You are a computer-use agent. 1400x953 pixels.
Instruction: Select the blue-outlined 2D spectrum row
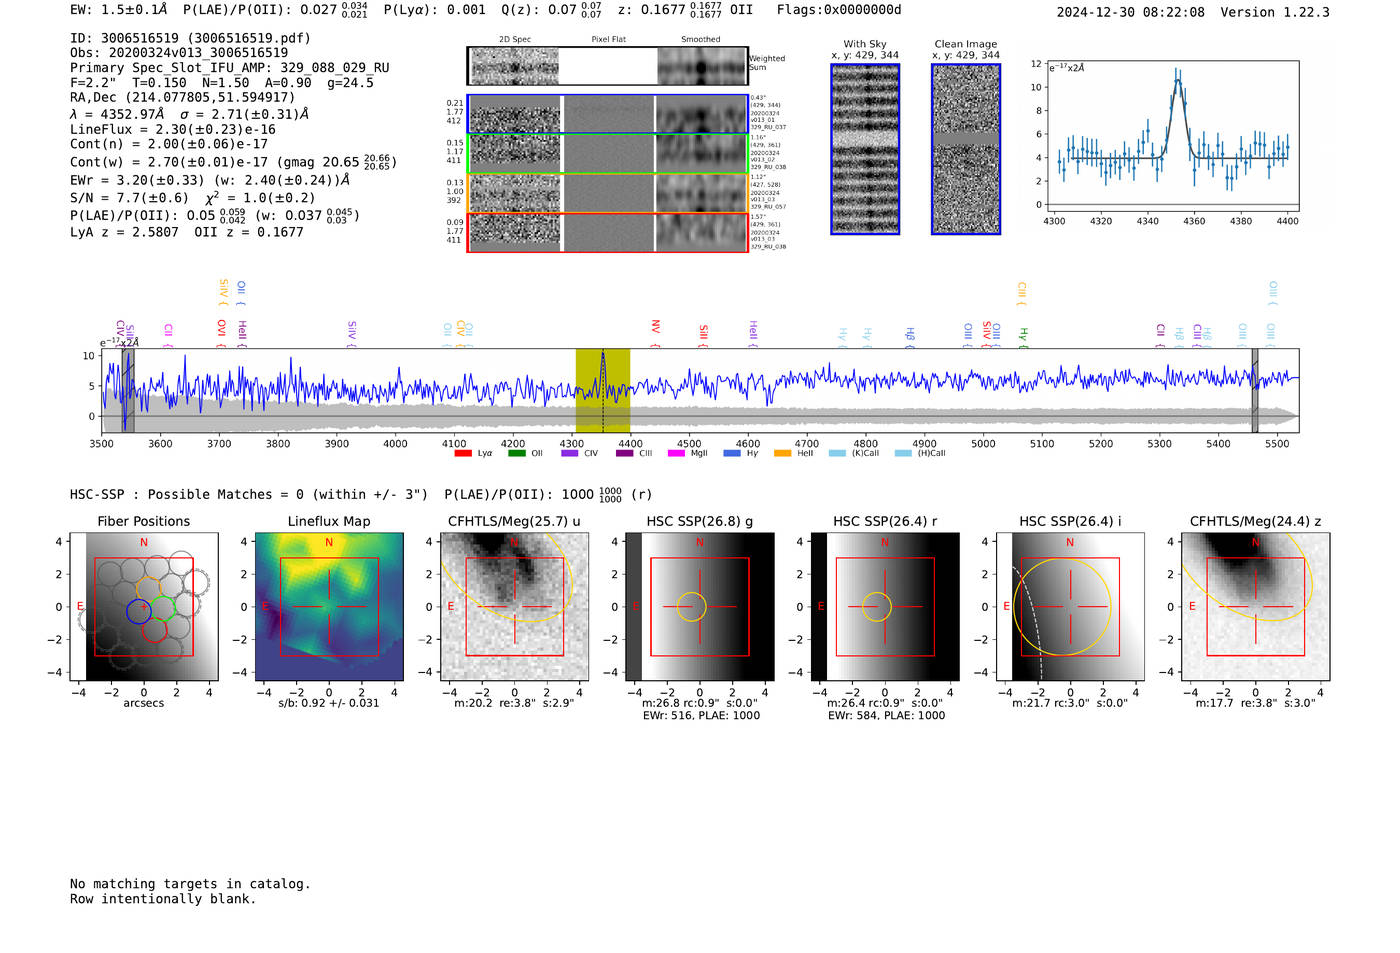pyautogui.click(x=607, y=114)
